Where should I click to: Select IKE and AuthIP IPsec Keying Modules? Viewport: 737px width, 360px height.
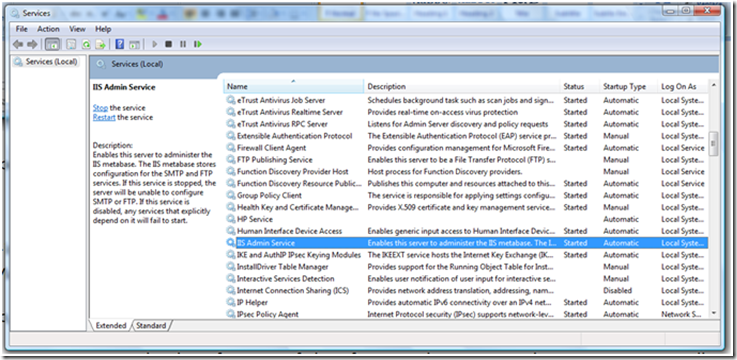466,255
